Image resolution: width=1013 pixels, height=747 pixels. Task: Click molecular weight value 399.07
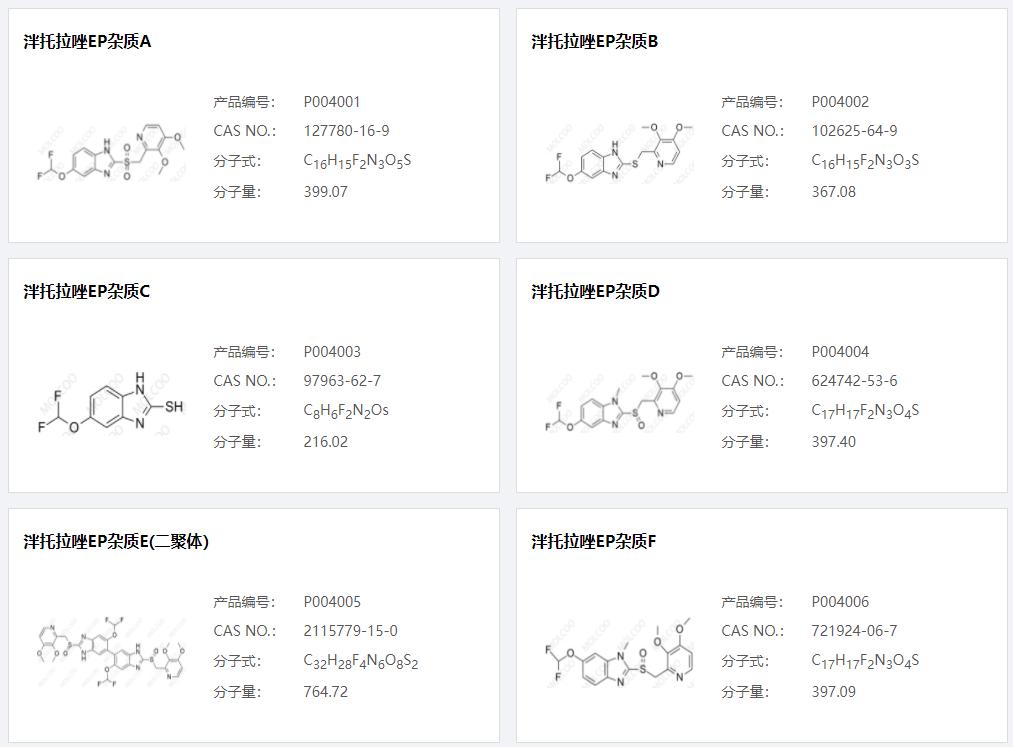click(326, 192)
